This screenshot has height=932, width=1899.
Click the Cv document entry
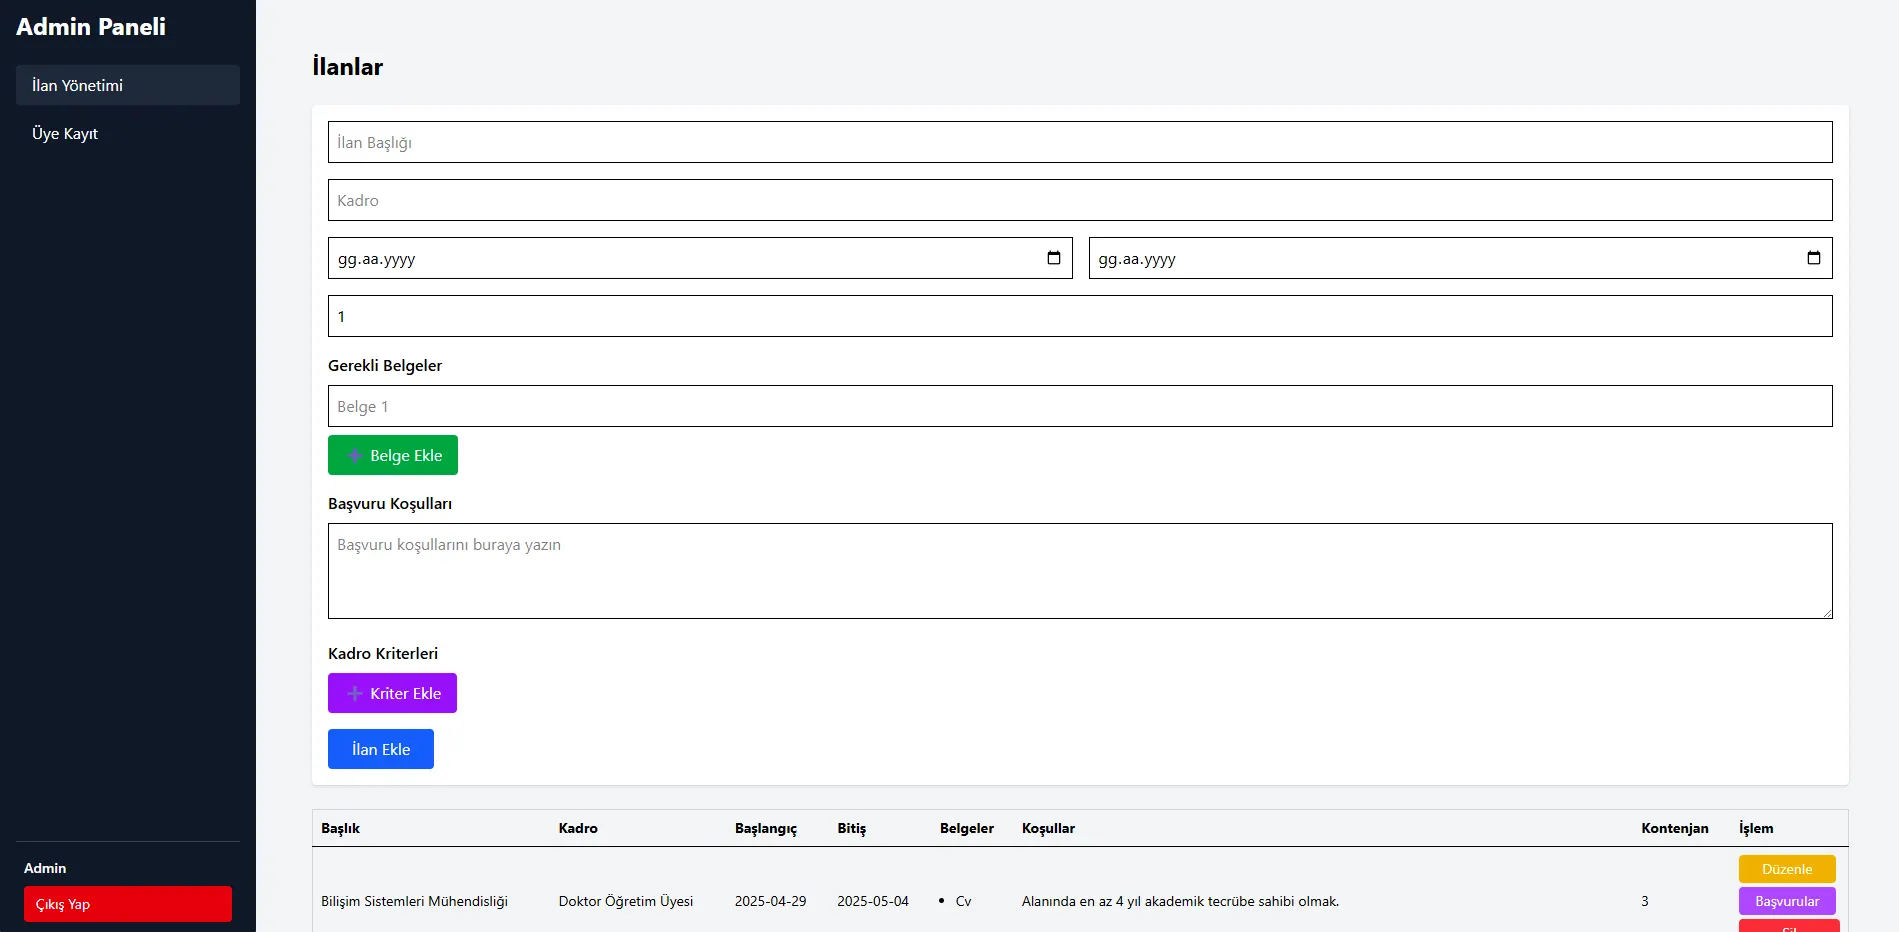tap(963, 901)
